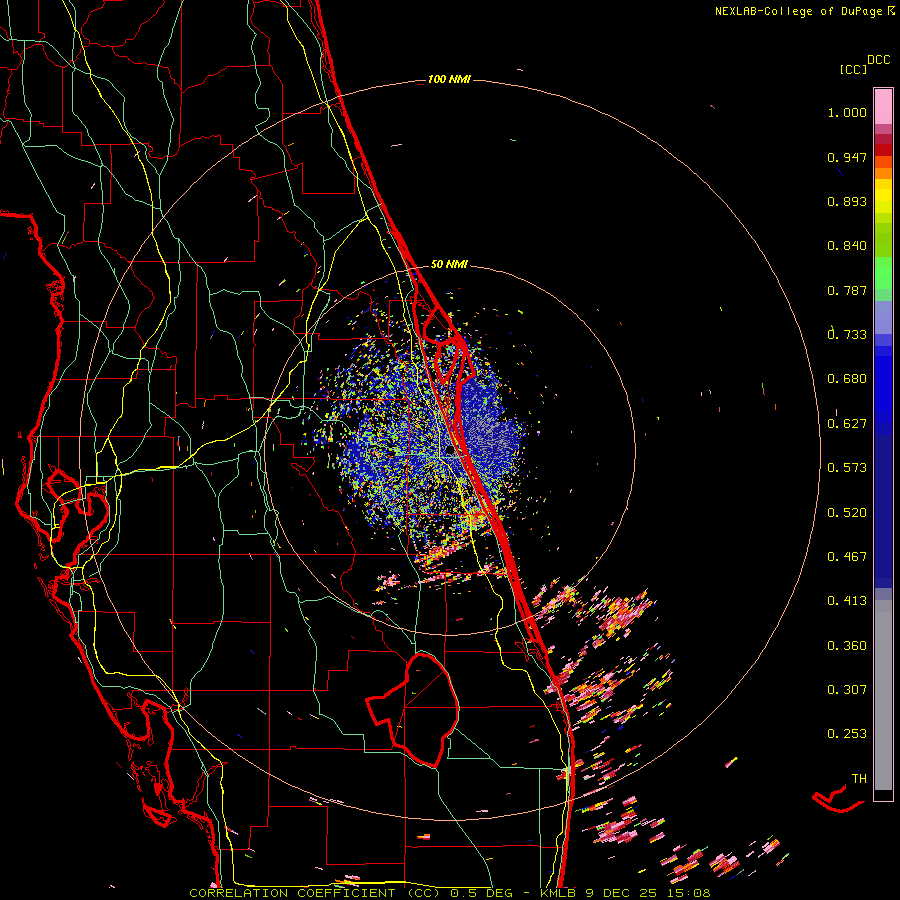Click the 0.893 scale value
Screen dimensions: 900x900
(x=847, y=201)
